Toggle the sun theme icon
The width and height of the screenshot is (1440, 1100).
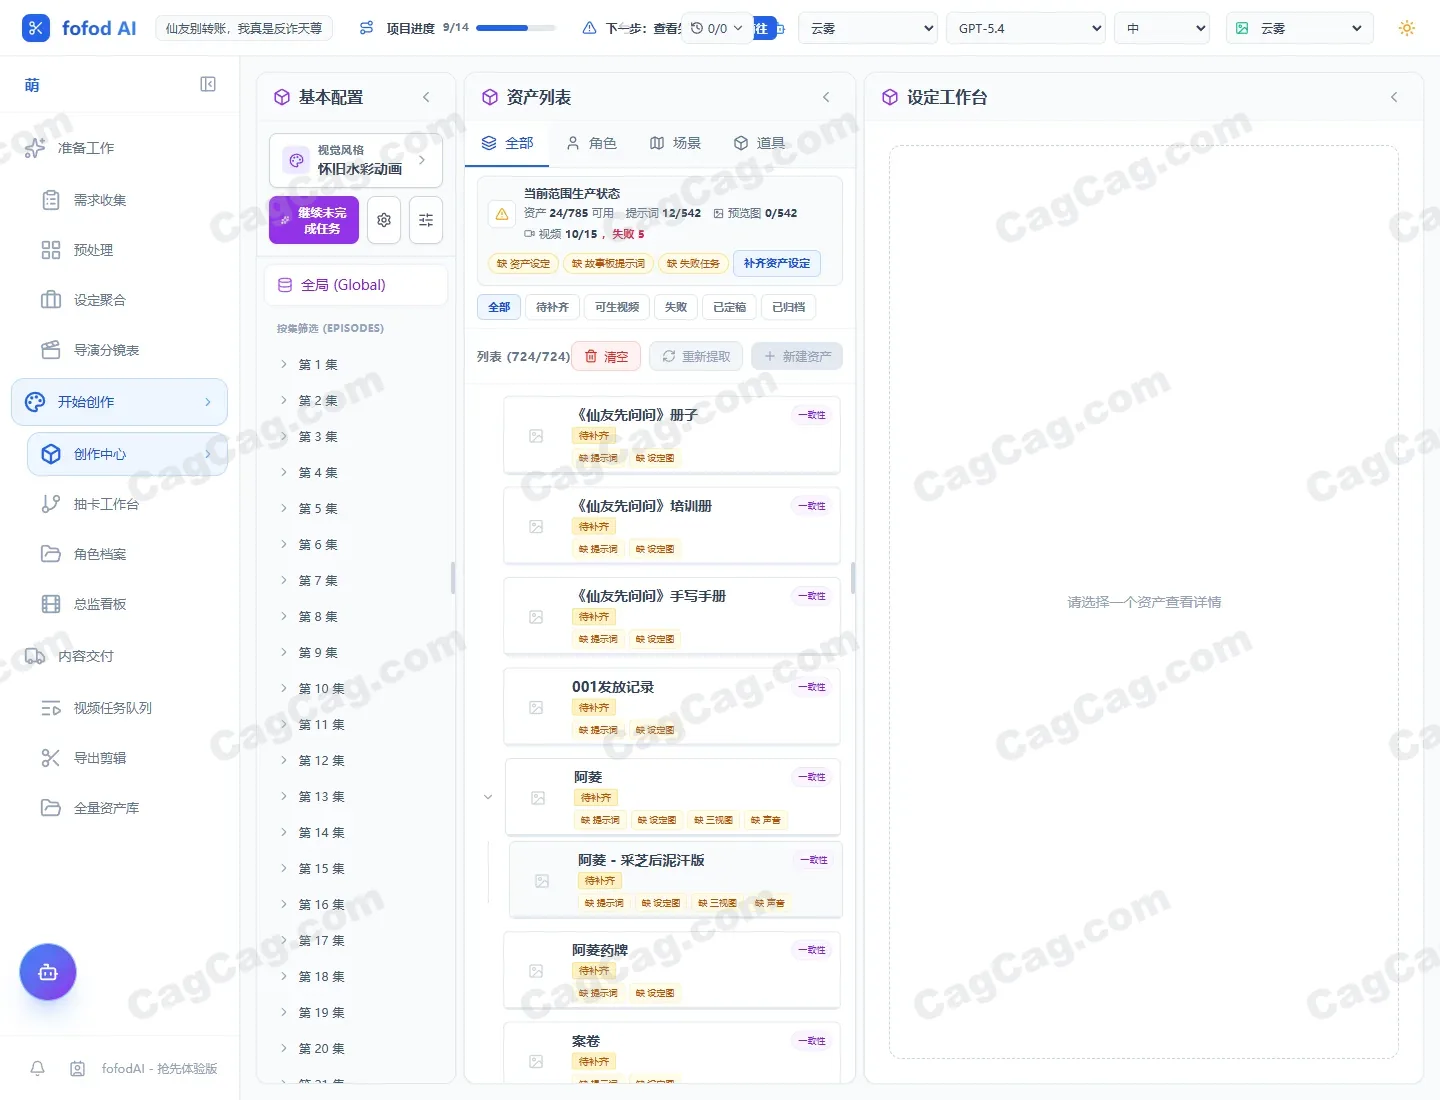(x=1407, y=28)
